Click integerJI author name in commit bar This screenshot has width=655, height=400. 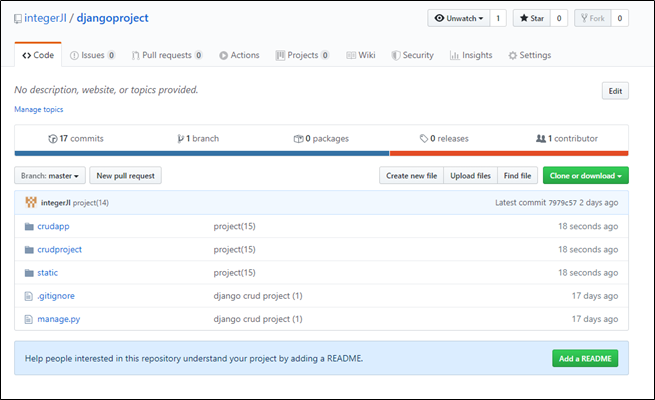tap(56, 203)
